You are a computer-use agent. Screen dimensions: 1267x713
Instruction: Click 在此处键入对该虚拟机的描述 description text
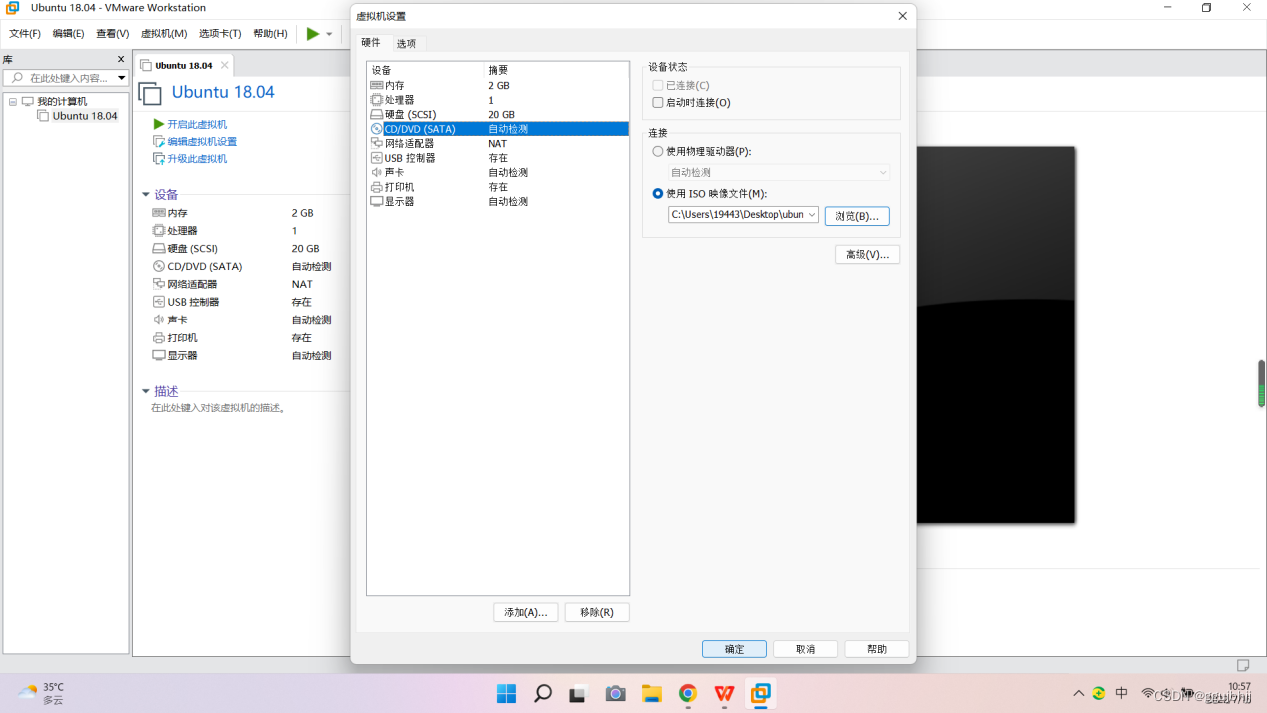(219, 408)
